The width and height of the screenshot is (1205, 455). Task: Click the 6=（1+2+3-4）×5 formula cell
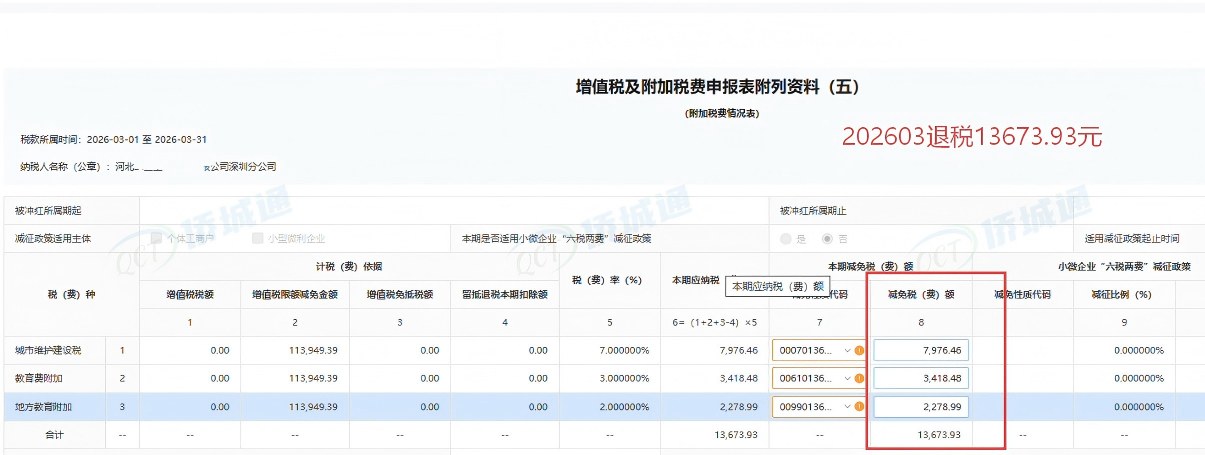714,323
